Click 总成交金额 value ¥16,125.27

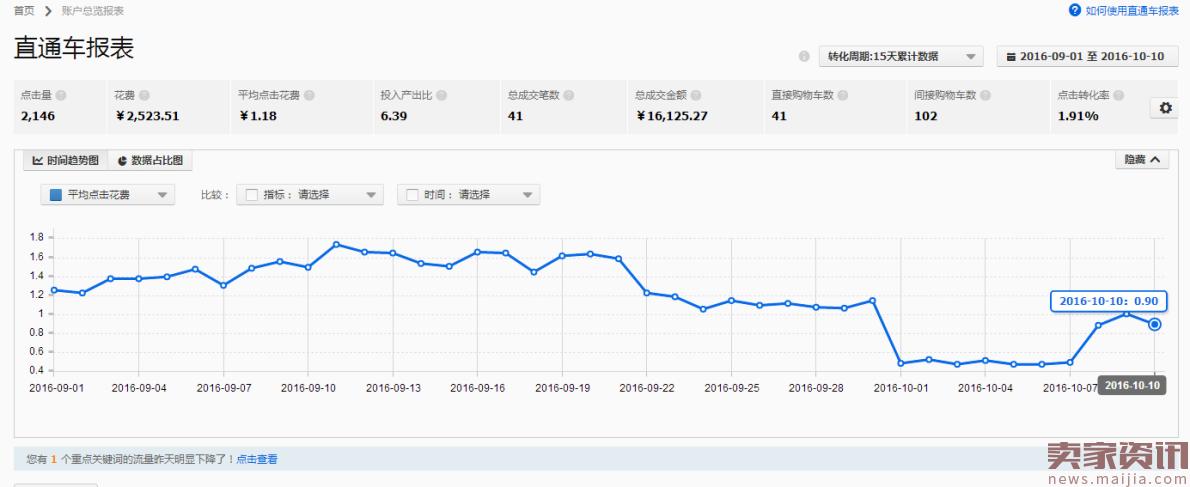(x=672, y=116)
